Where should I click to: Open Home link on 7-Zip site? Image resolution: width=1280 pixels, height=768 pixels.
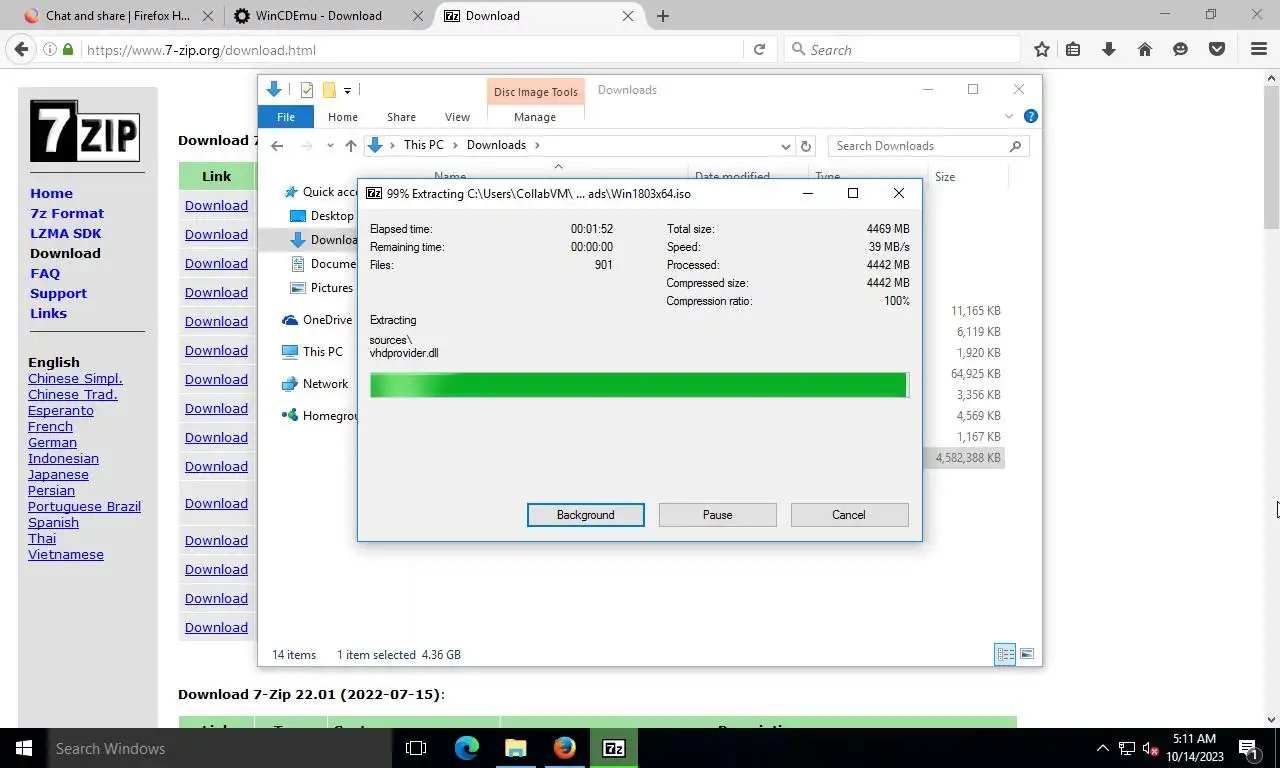pyautogui.click(x=51, y=194)
